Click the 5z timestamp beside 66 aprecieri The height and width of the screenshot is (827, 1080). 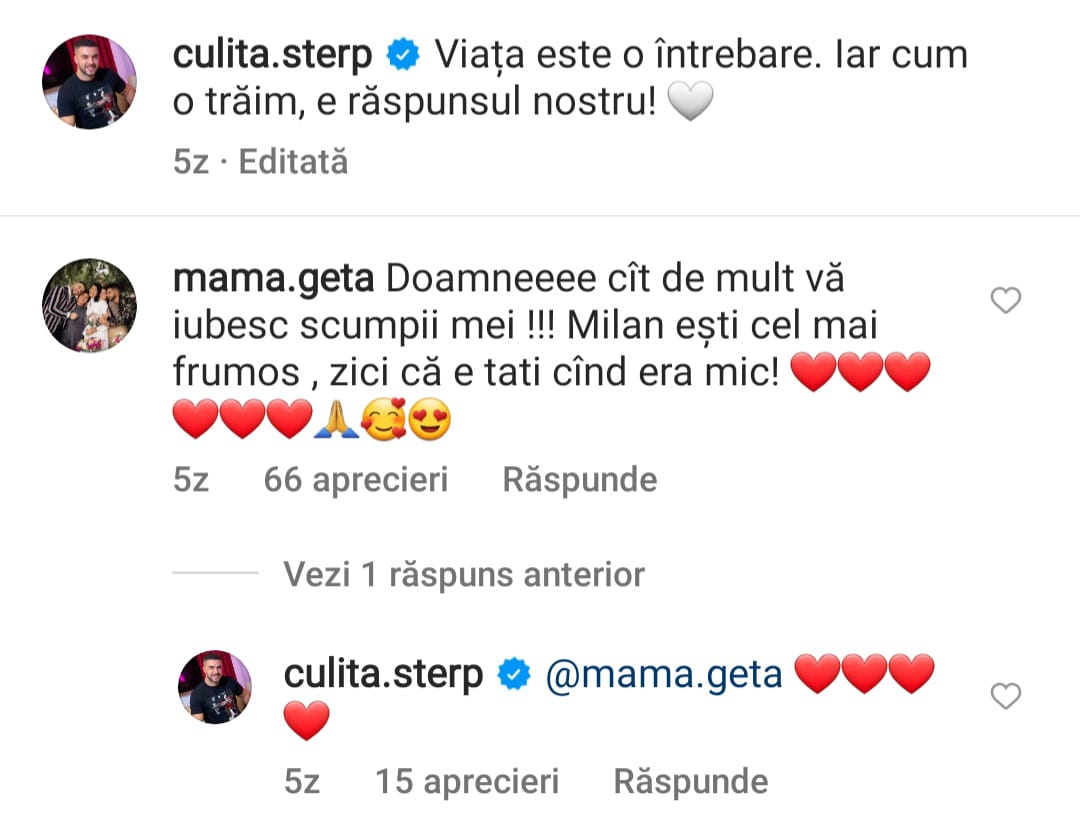tap(191, 480)
